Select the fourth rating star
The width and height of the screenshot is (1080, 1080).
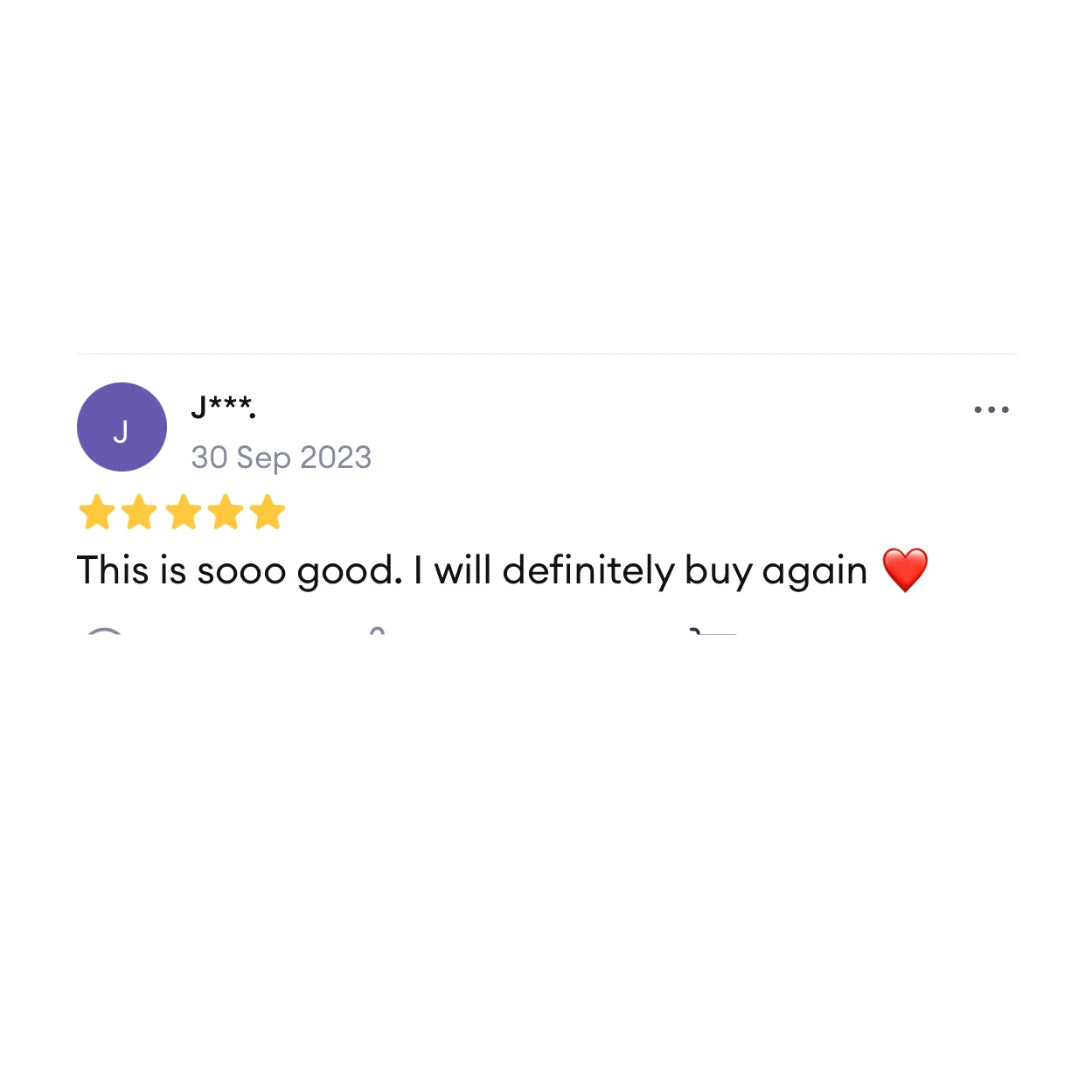(226, 512)
